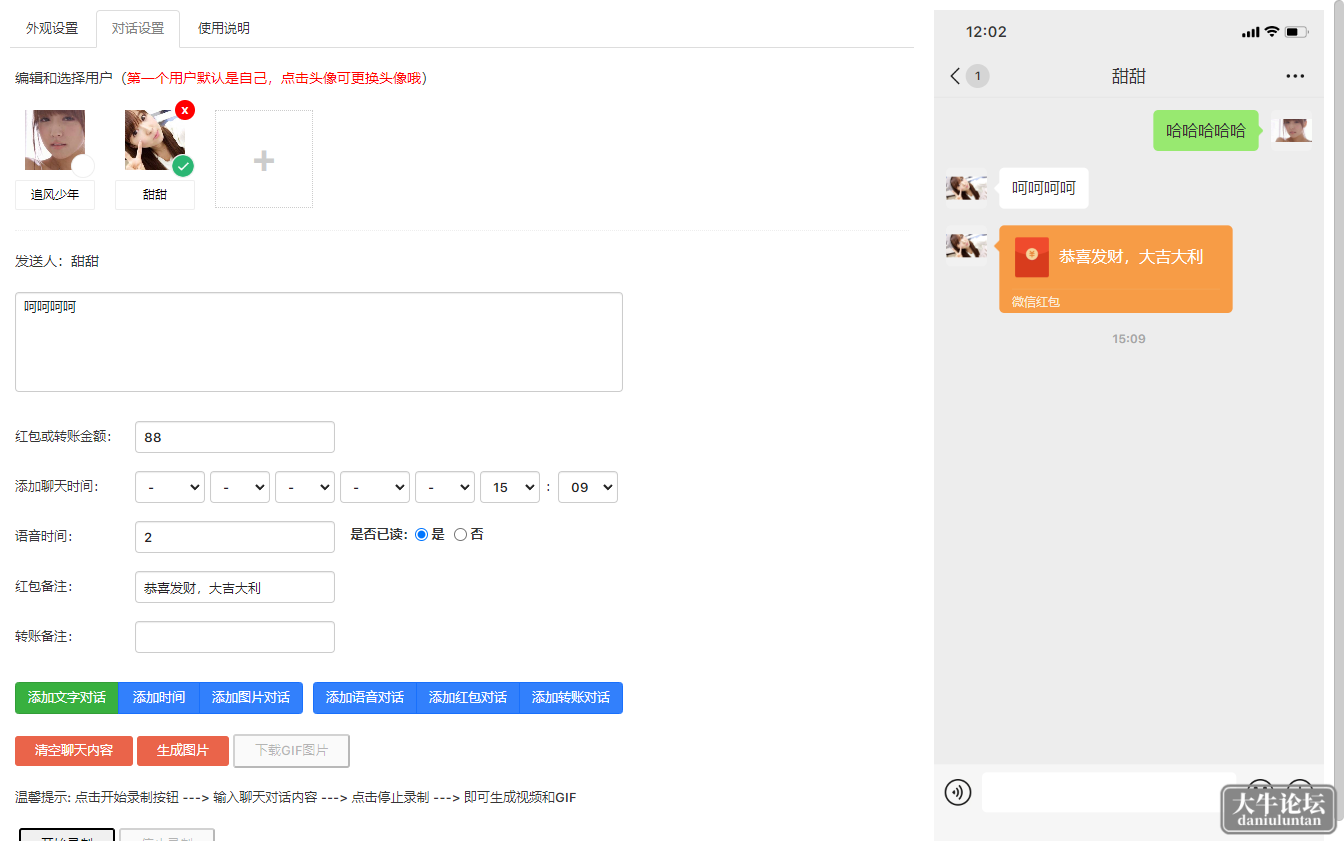Viewport: 1344px width, 841px height.
Task: Open the three-dot more menu in chat header
Action: (x=1295, y=76)
